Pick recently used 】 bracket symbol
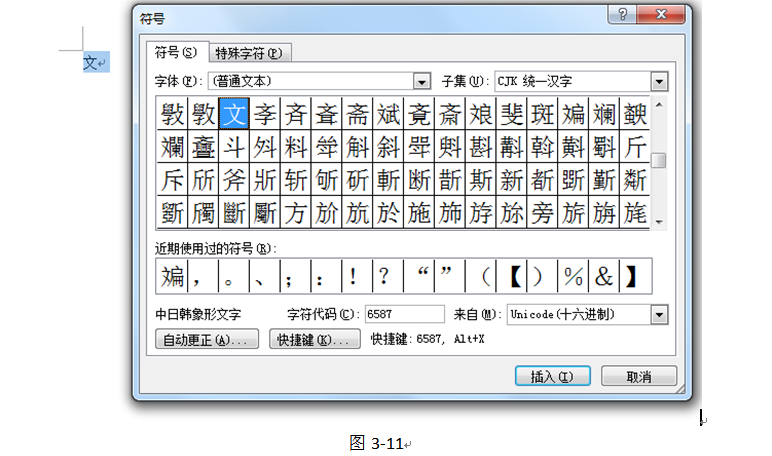 coord(635,276)
